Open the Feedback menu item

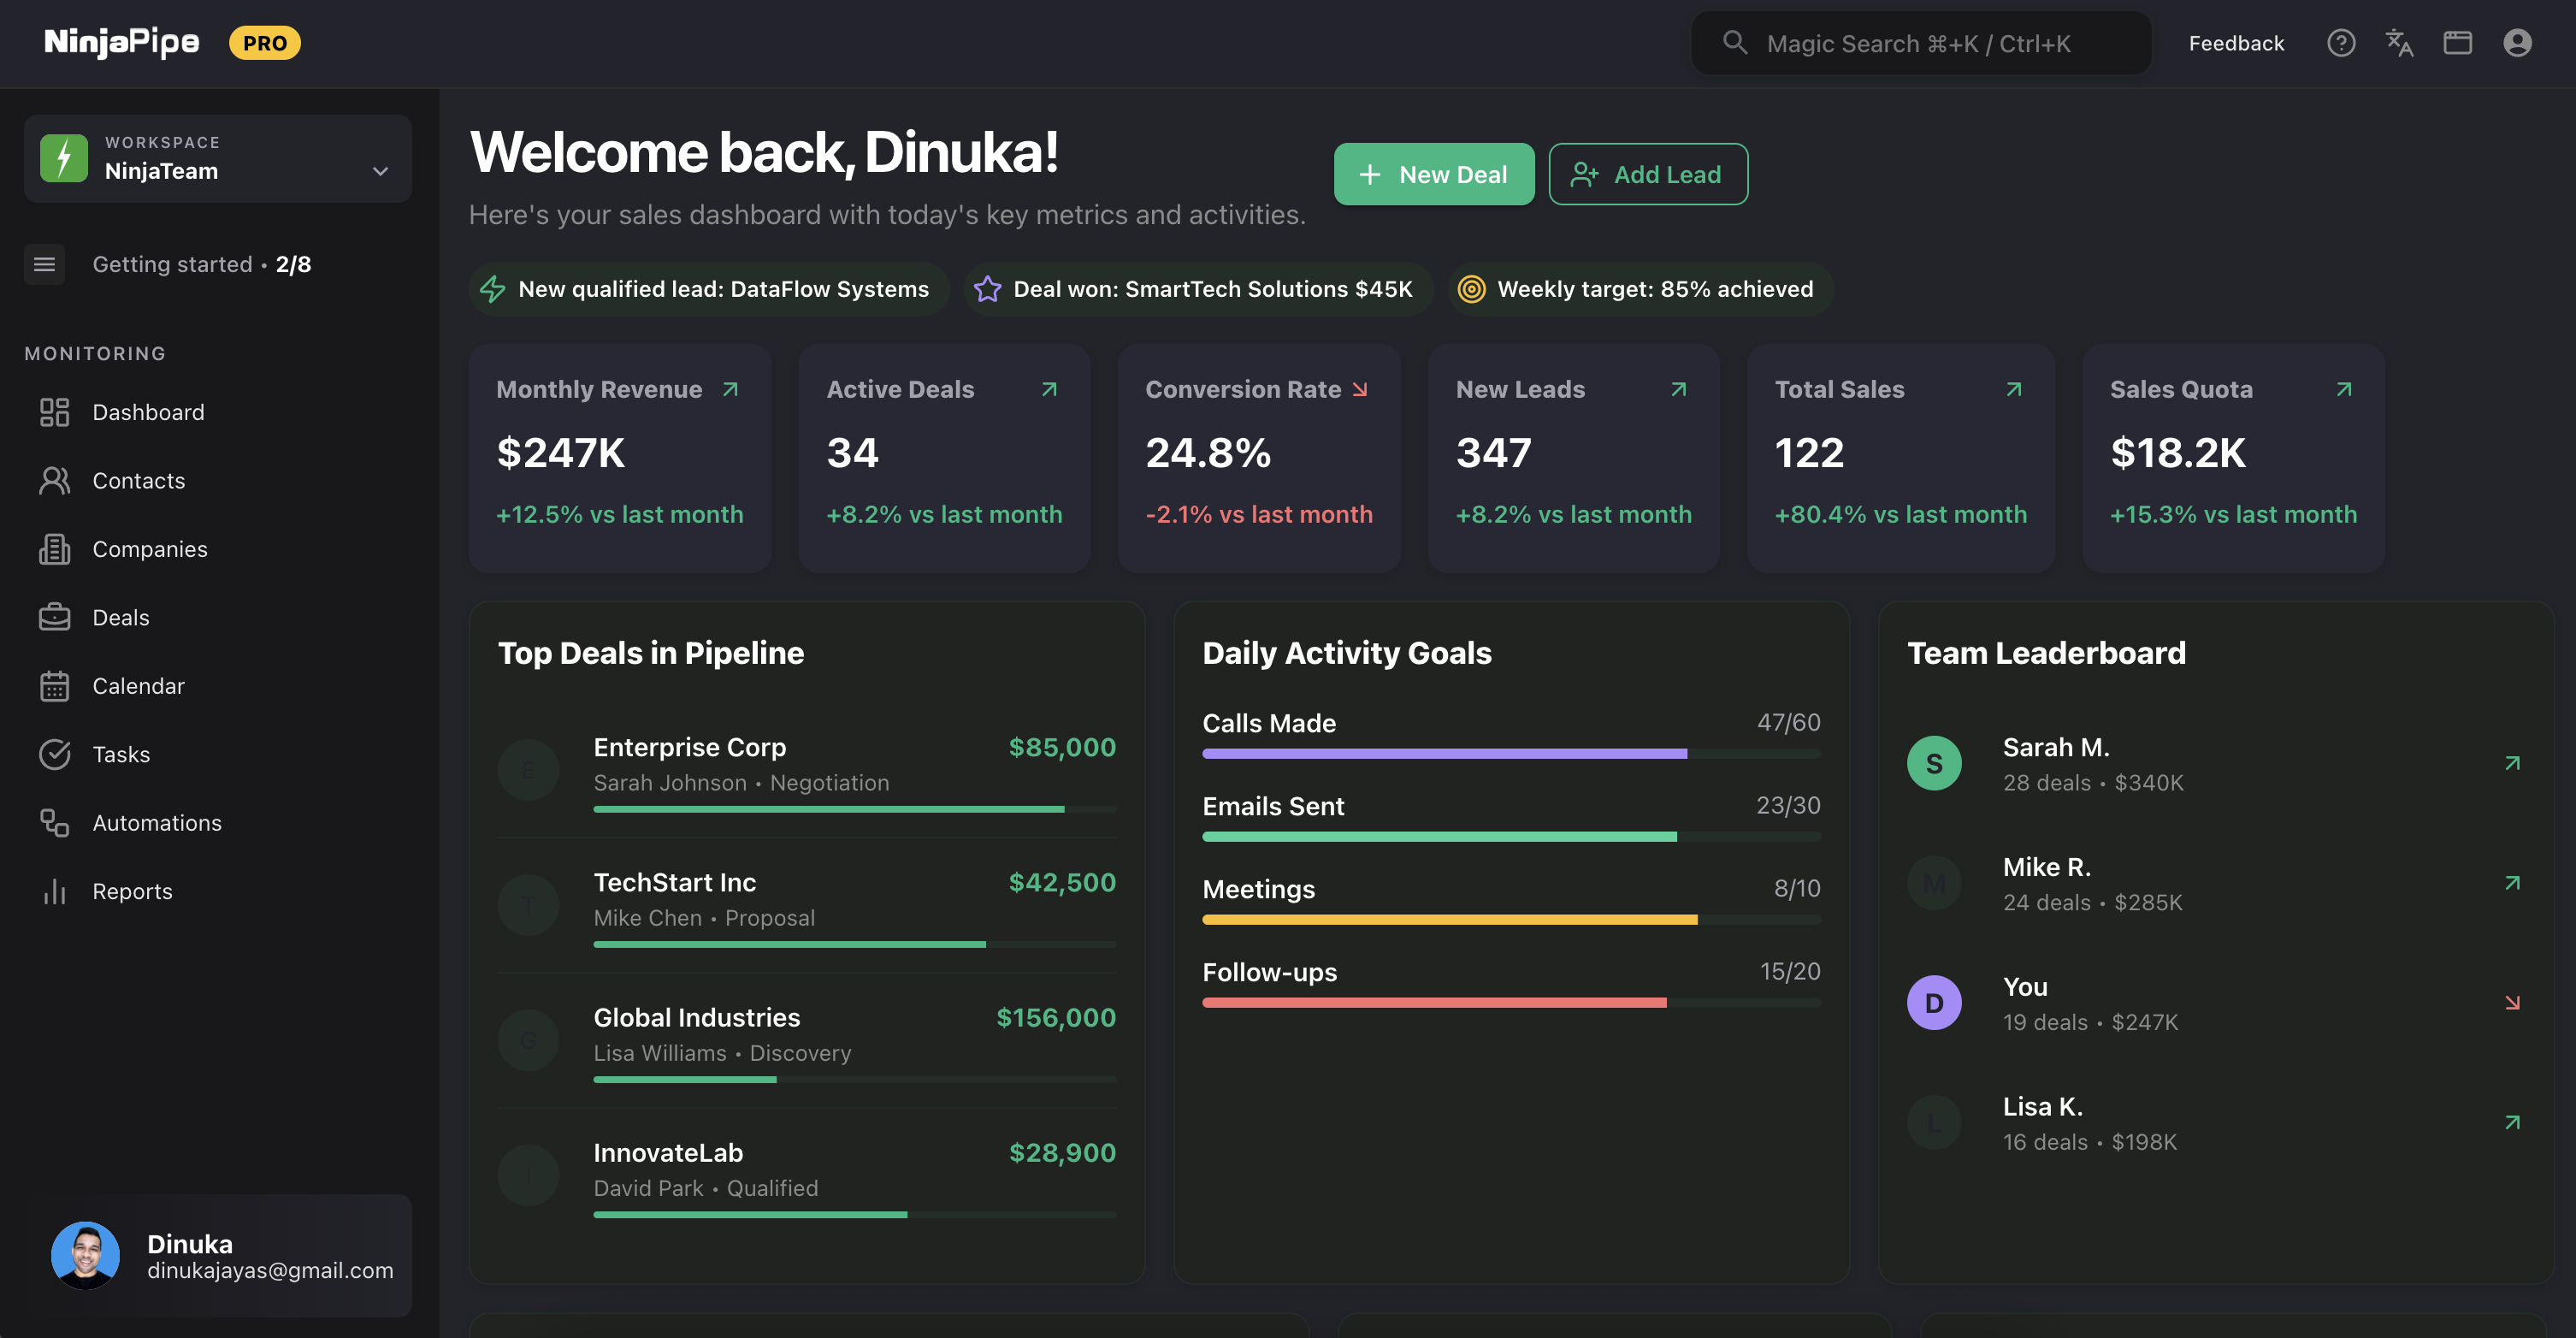click(x=2236, y=43)
